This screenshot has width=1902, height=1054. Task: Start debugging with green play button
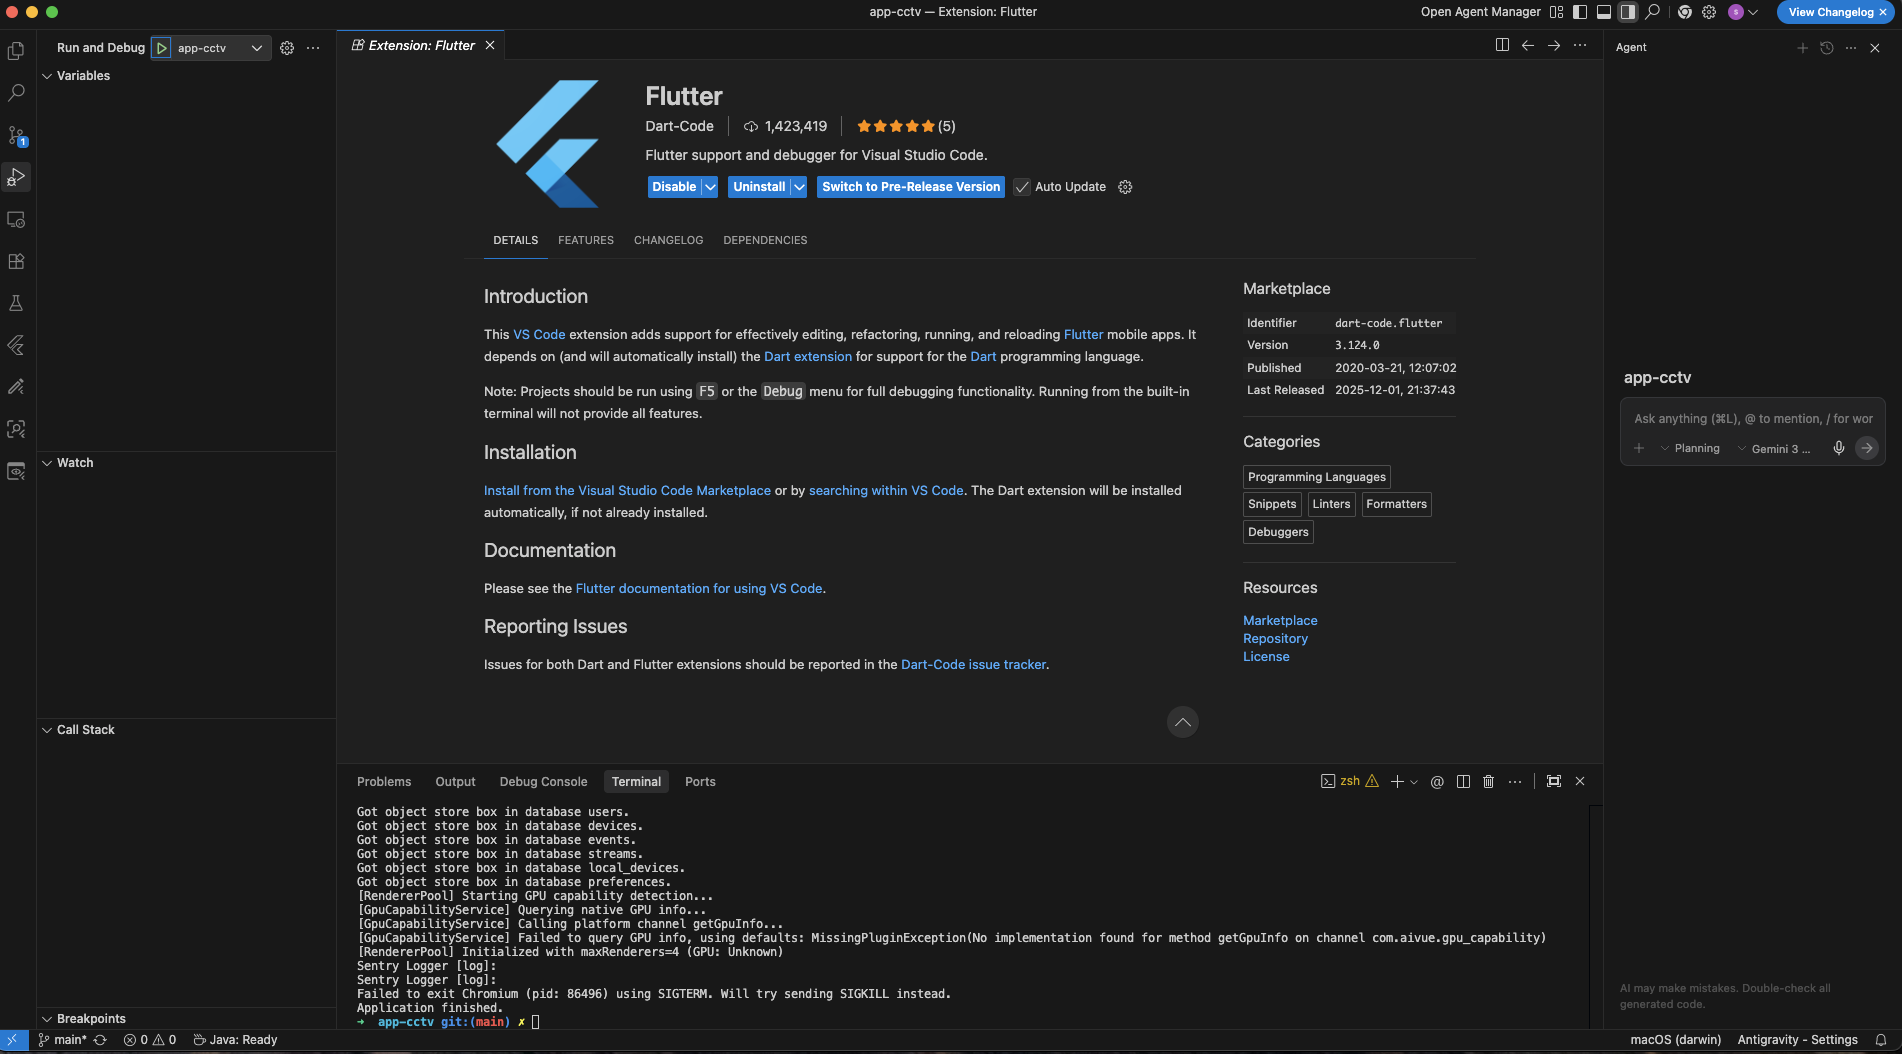click(x=161, y=48)
